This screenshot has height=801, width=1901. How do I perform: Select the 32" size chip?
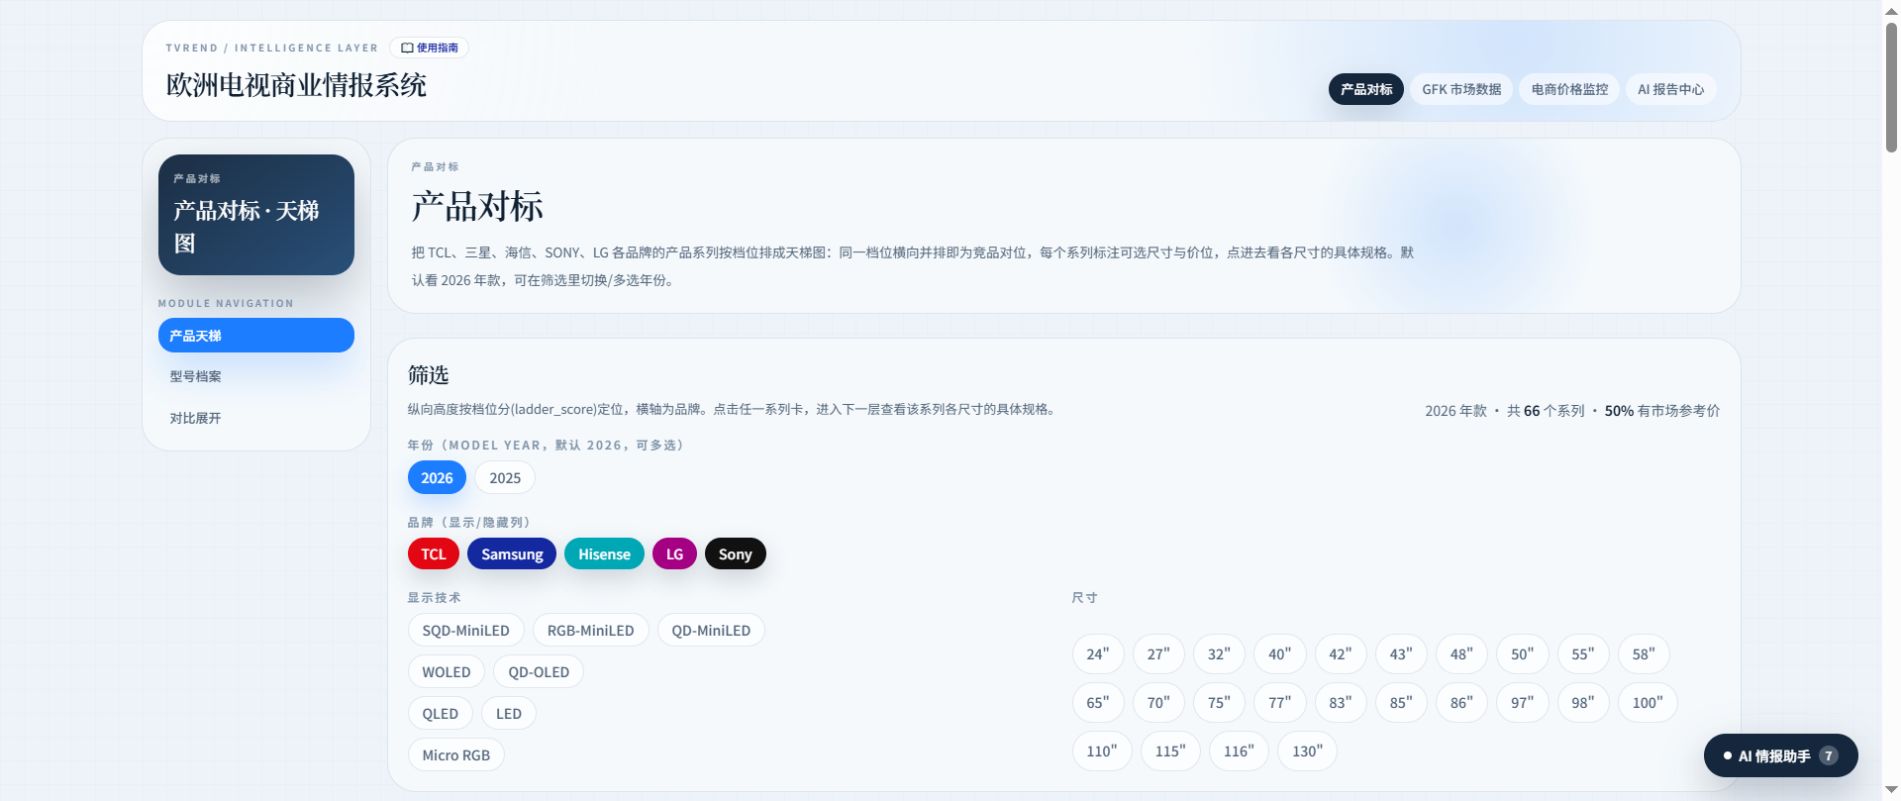tap(1219, 654)
